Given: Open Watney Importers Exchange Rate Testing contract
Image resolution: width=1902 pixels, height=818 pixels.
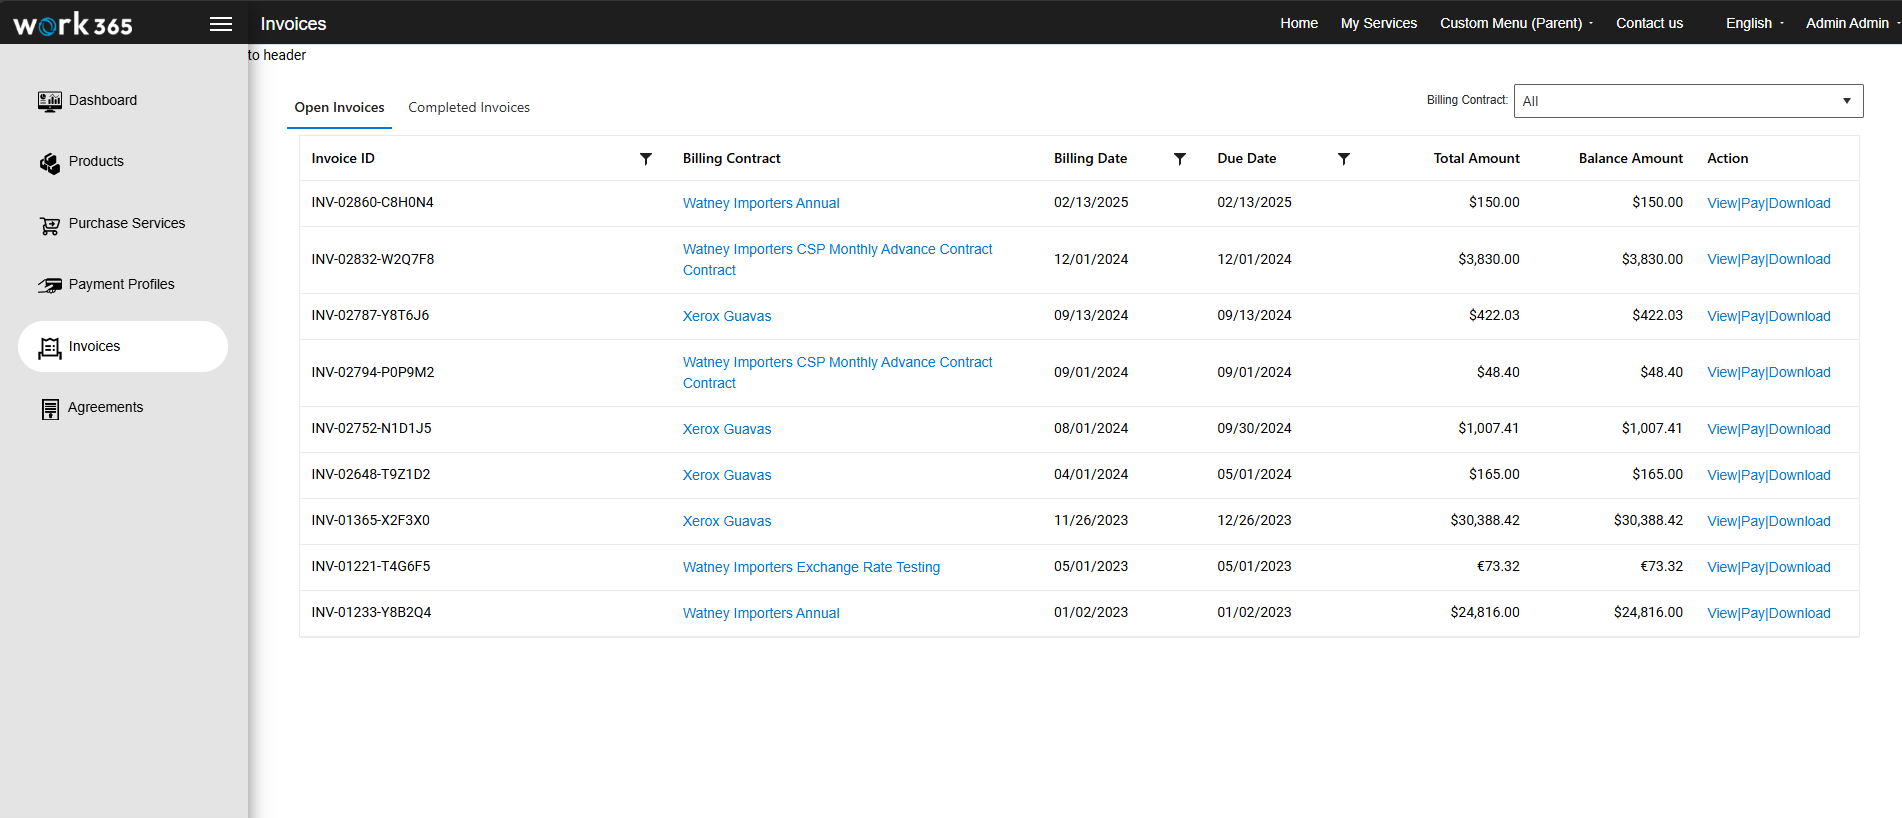Looking at the screenshot, I should tap(811, 567).
